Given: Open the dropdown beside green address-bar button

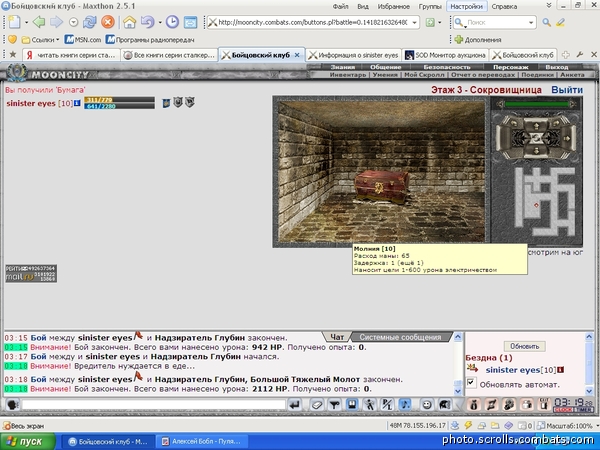Looking at the screenshot, I should (x=439, y=23).
